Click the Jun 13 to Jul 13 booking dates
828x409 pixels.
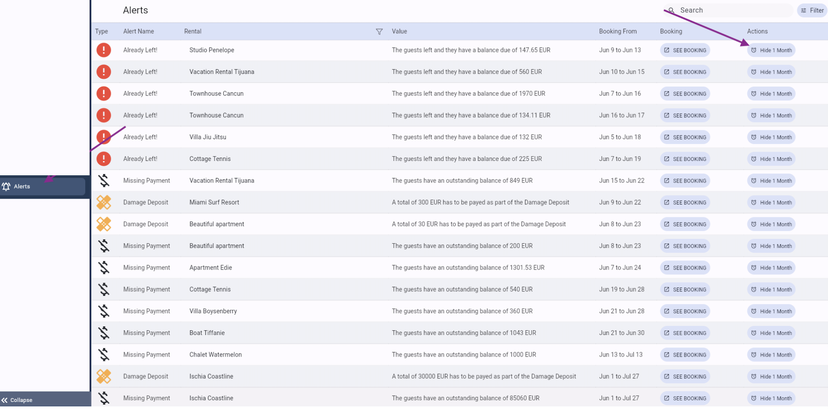(x=621, y=355)
